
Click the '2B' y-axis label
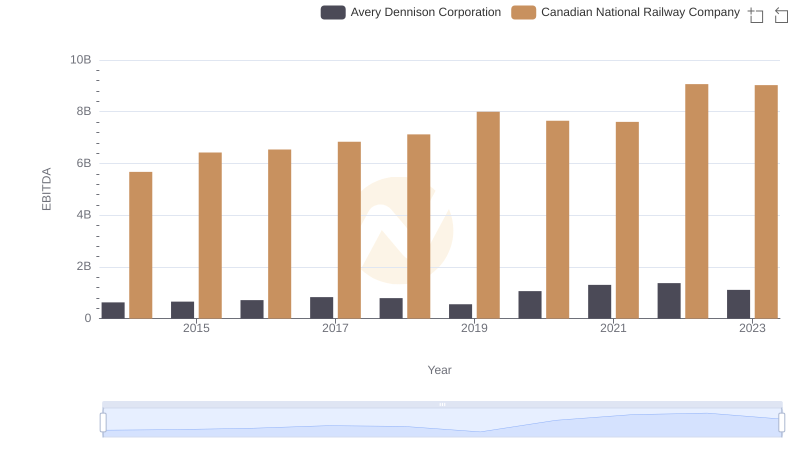84,266
